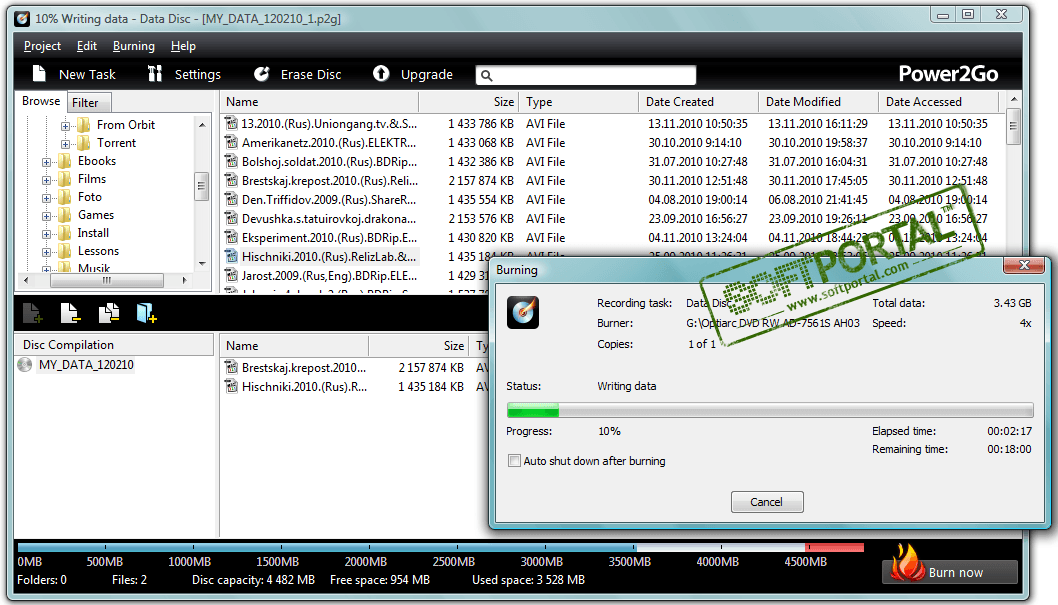Sort browse file list by Name column
This screenshot has width=1058, height=605.
coord(320,102)
